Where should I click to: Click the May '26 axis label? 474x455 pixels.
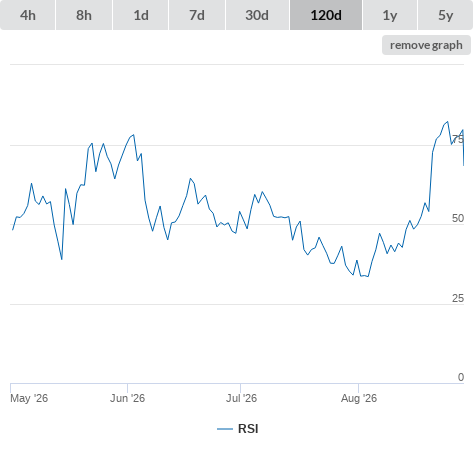(29, 398)
